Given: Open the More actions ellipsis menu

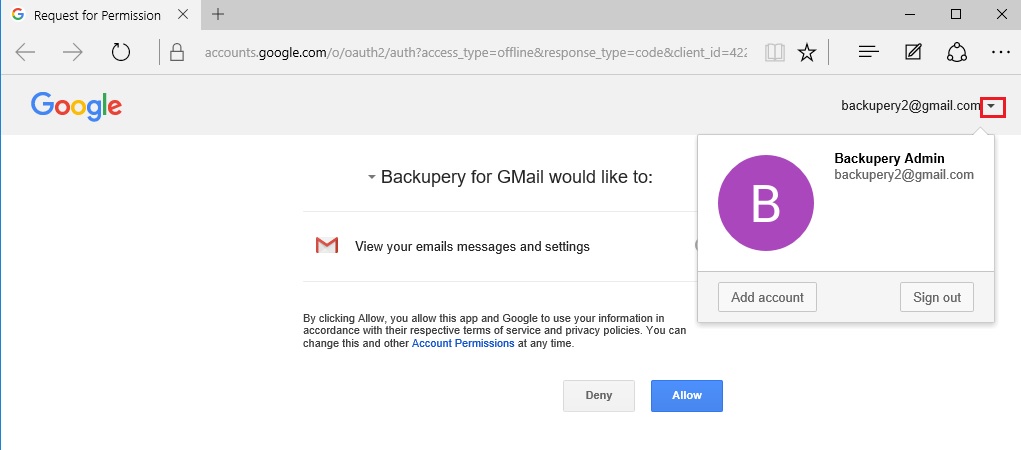Looking at the screenshot, I should (x=1000, y=53).
